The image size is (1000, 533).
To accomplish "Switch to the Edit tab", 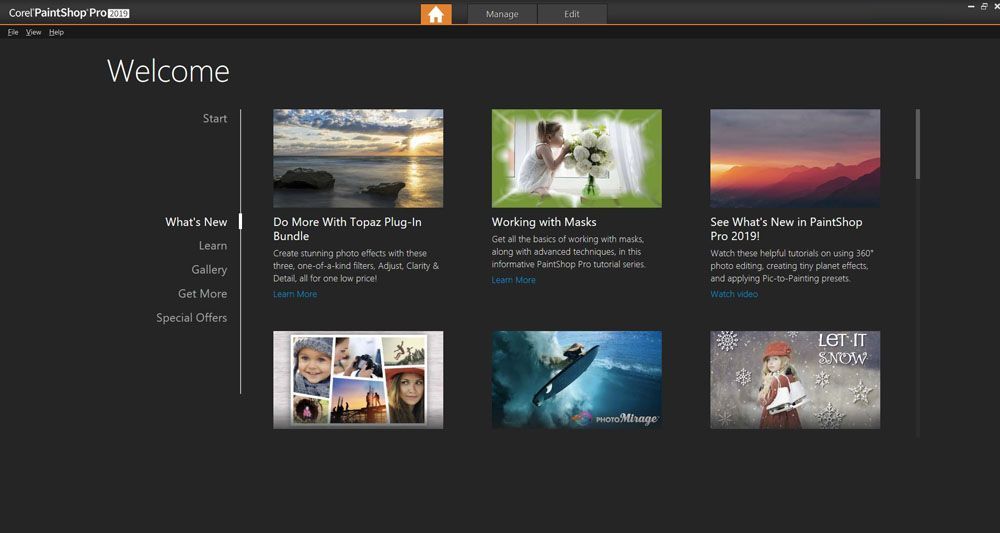I will (x=572, y=14).
